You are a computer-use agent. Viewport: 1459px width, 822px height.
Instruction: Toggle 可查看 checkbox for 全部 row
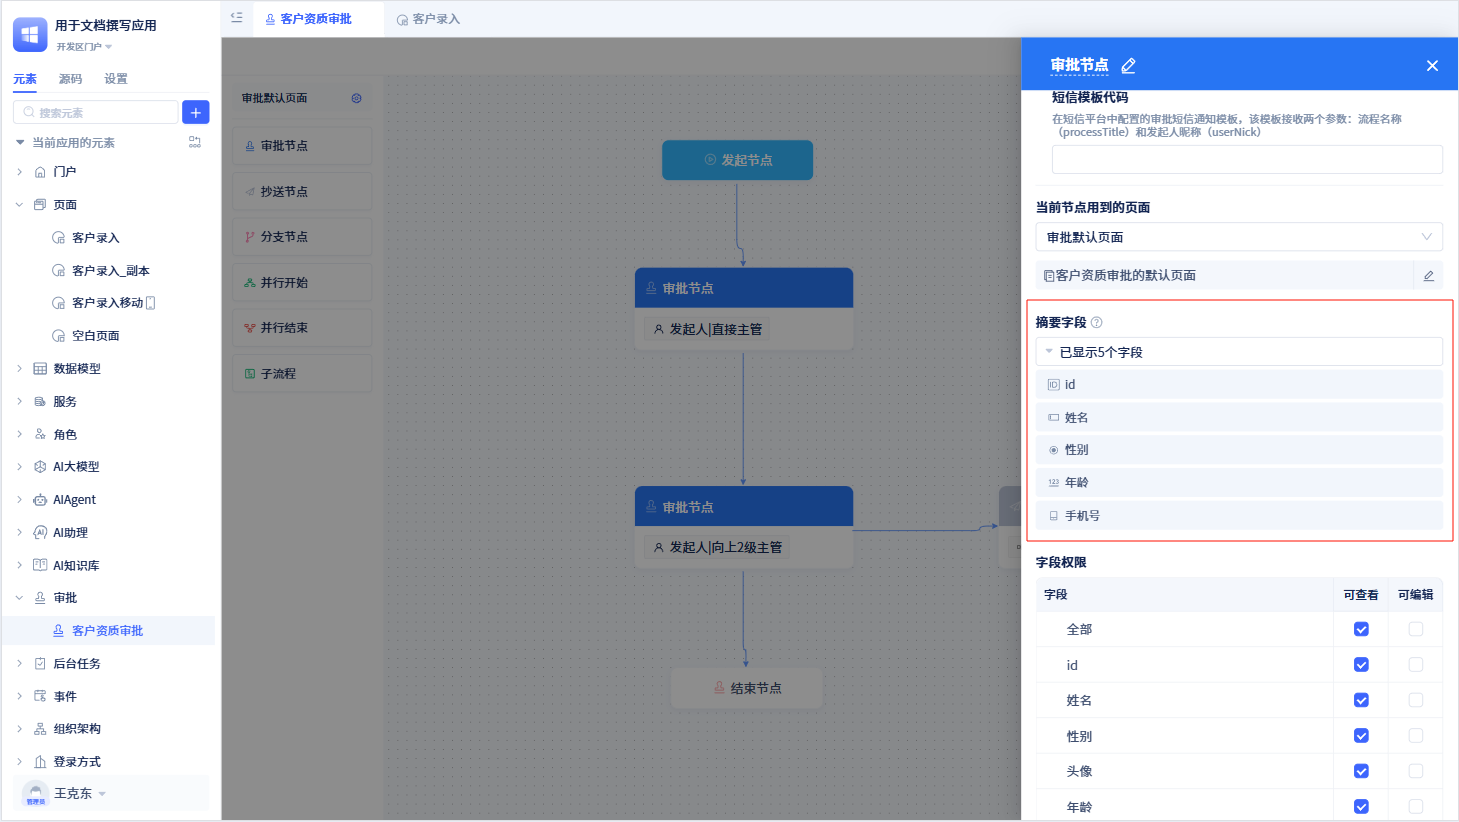[x=1361, y=629]
